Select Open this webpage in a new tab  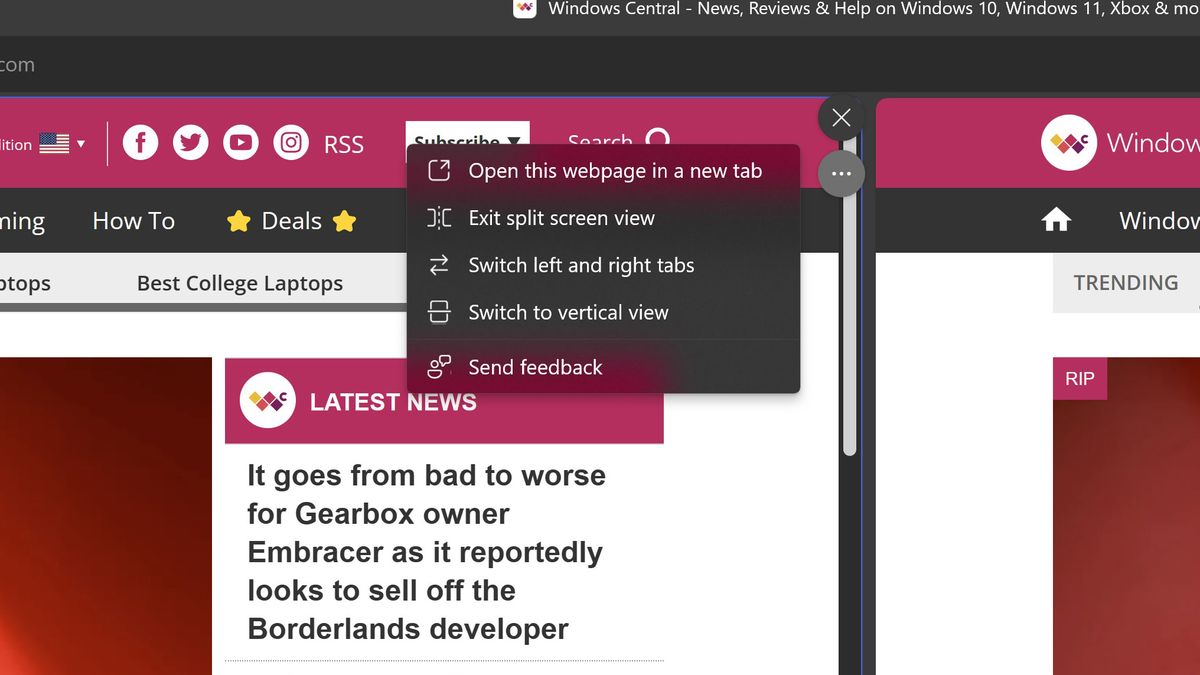pos(616,171)
